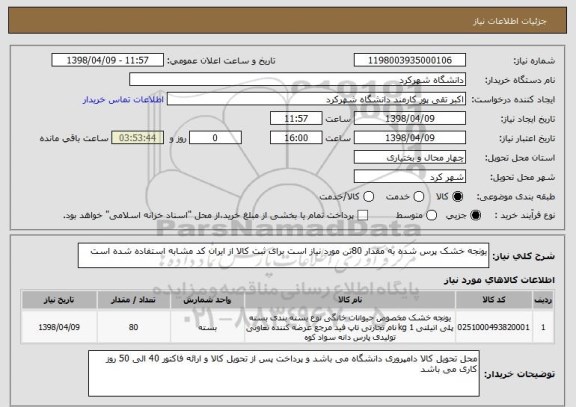
Task: Click the creation date field 1398/04/09
Action: click(x=410, y=119)
